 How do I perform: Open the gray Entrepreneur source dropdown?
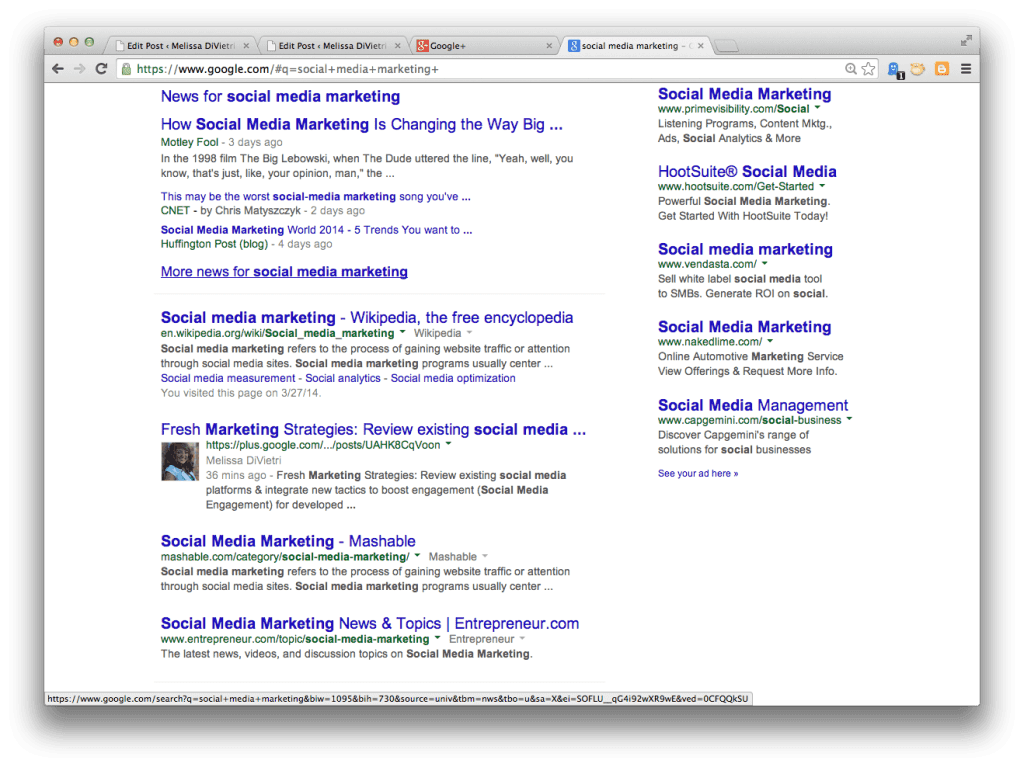click(x=522, y=639)
